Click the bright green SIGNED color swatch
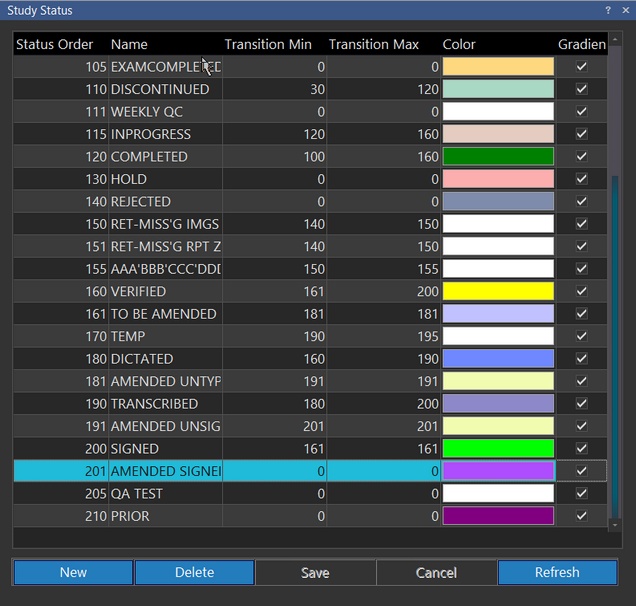Viewport: 636px width, 606px height. (498, 449)
